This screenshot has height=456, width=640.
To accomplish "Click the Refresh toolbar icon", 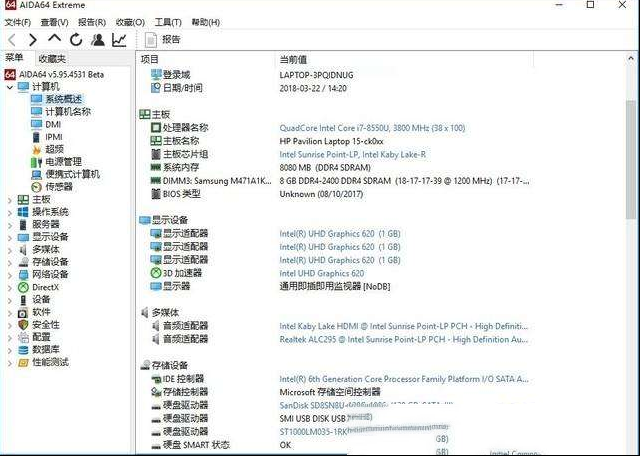I will tap(76, 40).
